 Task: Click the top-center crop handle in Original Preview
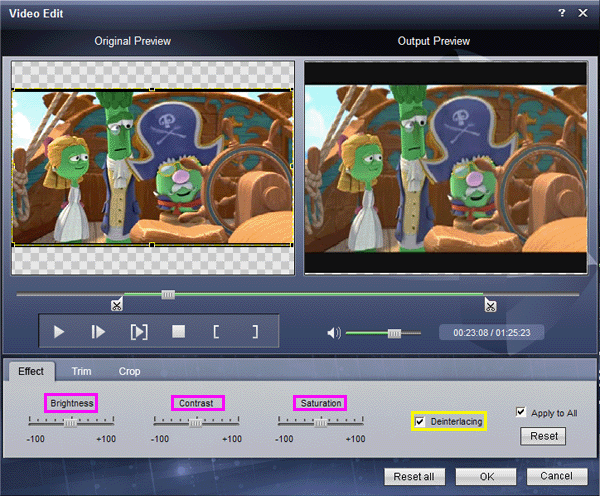click(x=152, y=90)
